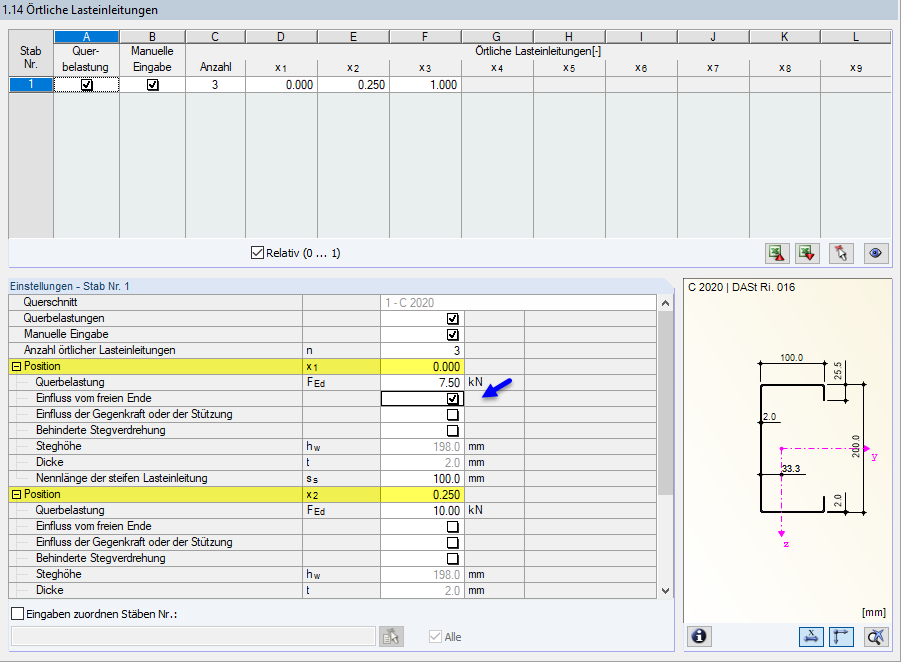Click the settings list scrollbar thumb

[x=665, y=402]
